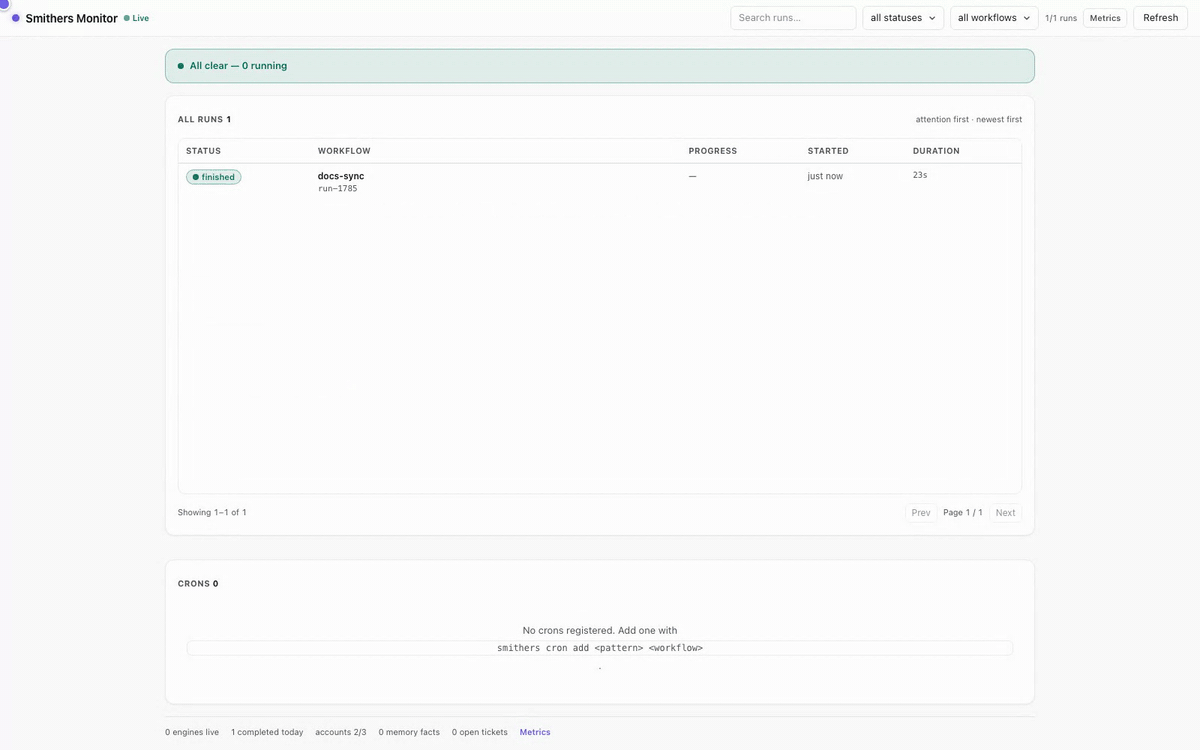Click the WORKFLOW column header
1200x750 pixels.
(x=344, y=151)
